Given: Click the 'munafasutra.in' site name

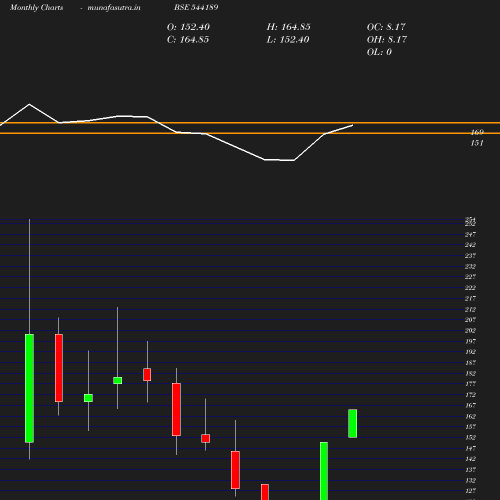Looking at the screenshot, I should 114,8.
